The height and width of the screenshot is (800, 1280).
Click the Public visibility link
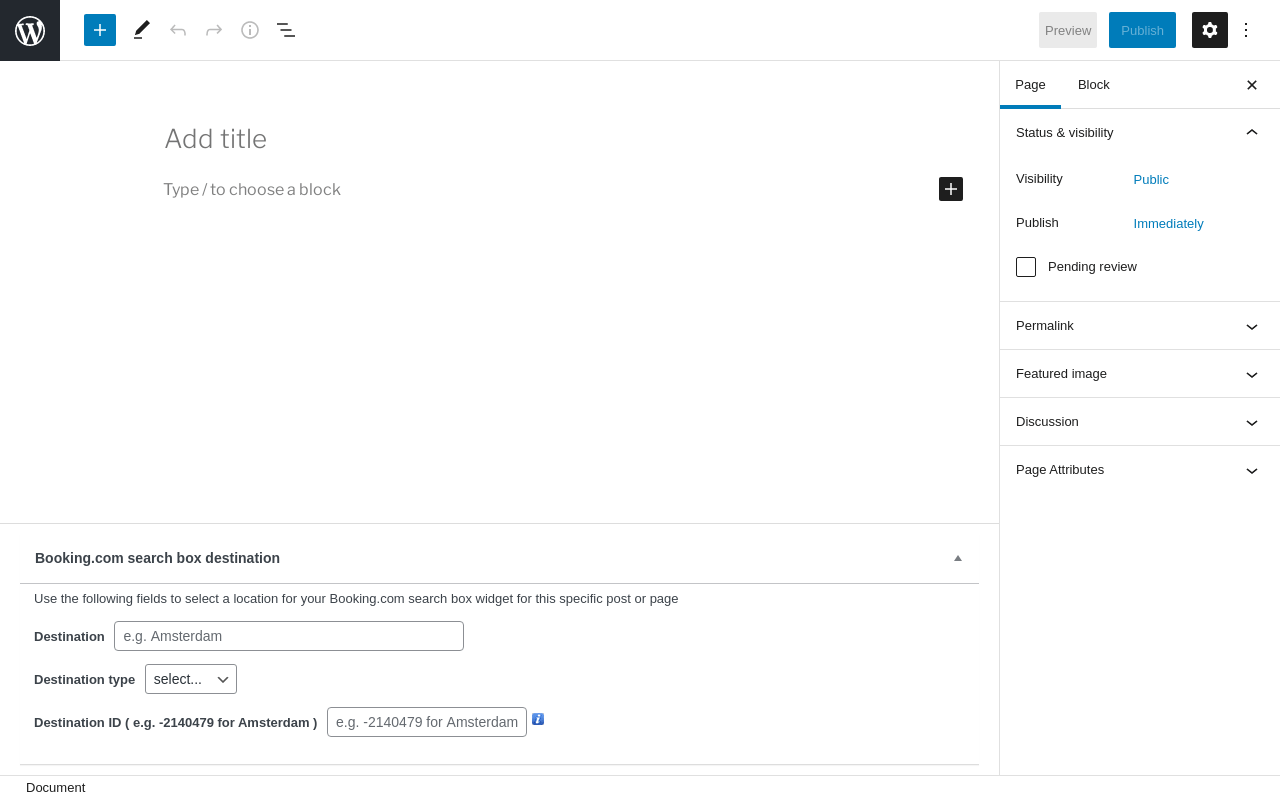1151,180
